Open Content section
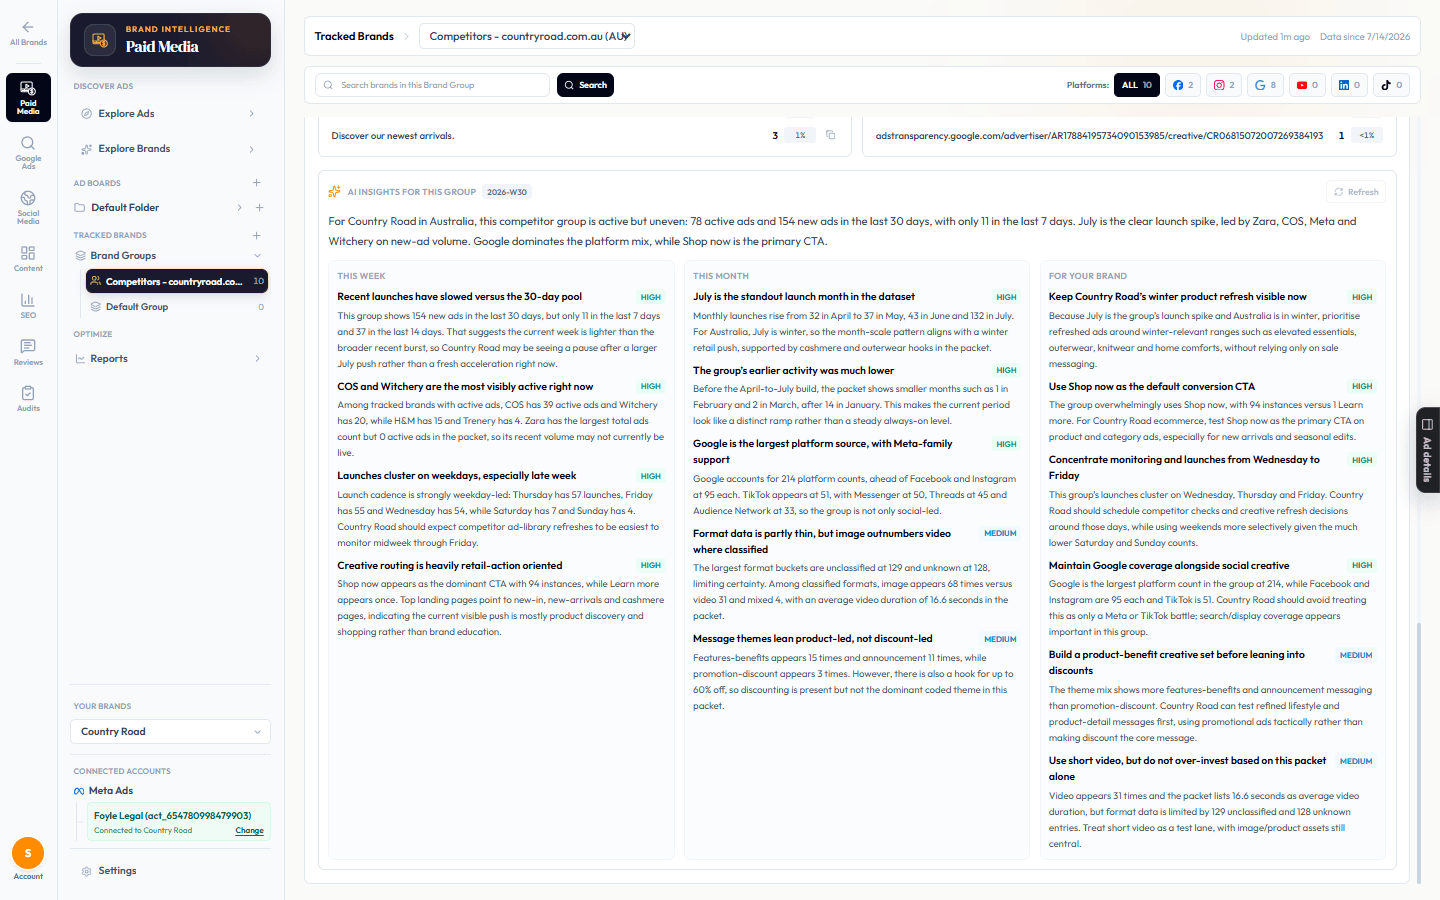 click(28, 259)
